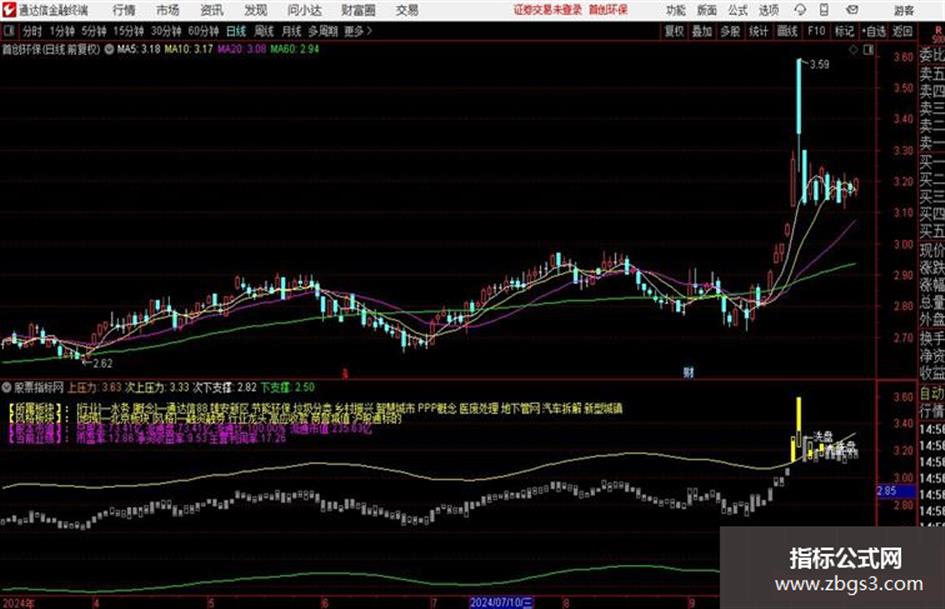This screenshot has height=609, width=945.
Task: Click the 统计 statistics toolbar button
Action: click(x=758, y=31)
